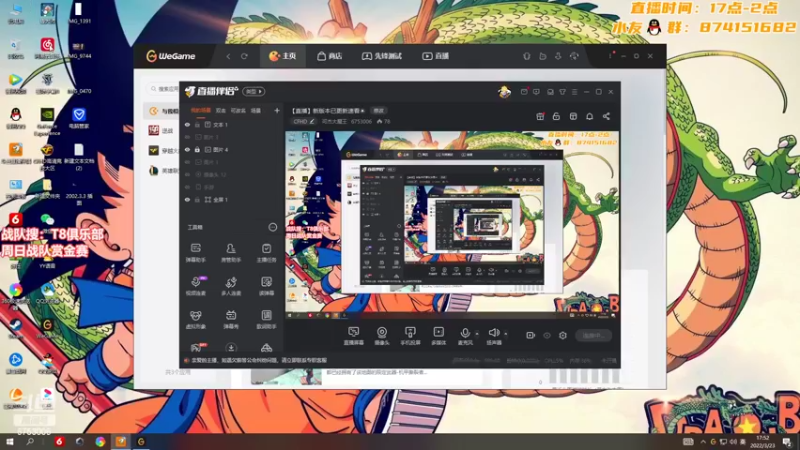
Task: Edit the CFHD category tag
Action: pos(304,121)
